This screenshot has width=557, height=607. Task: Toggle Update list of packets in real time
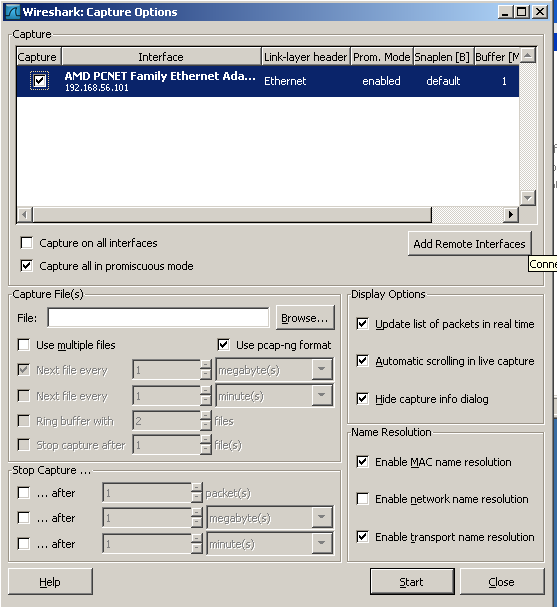[x=362, y=324]
